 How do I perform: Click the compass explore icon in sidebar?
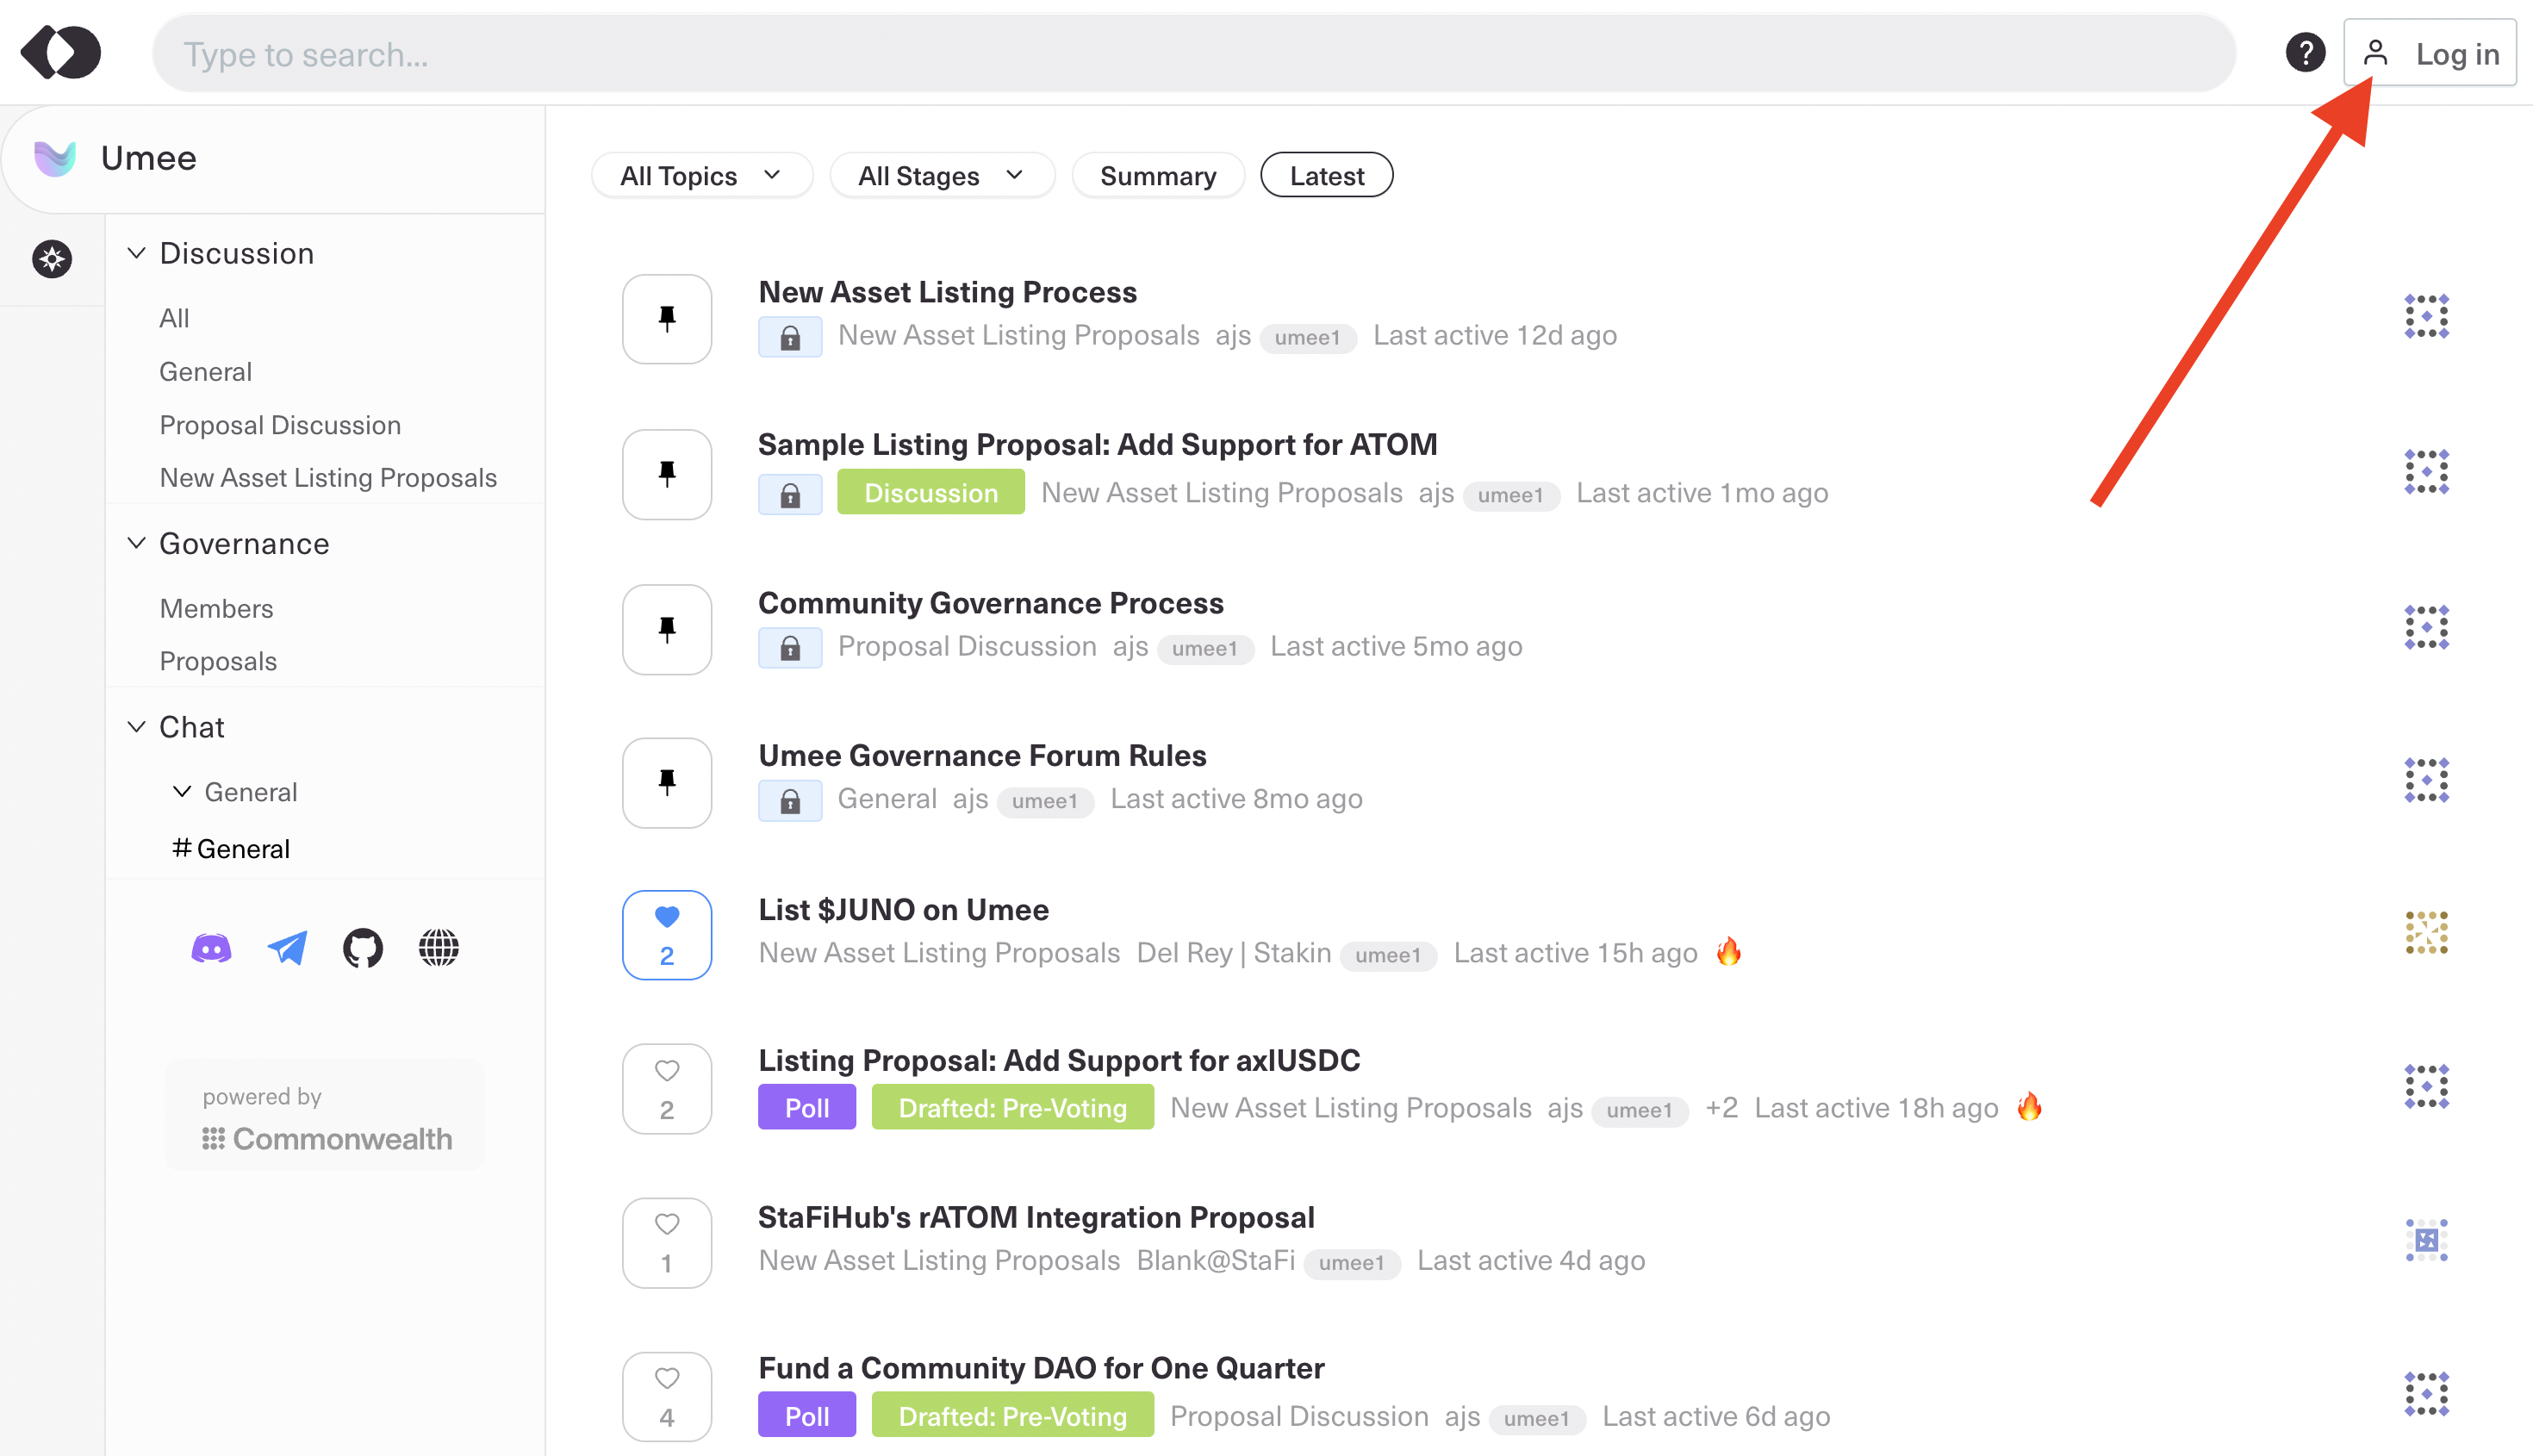[x=52, y=259]
